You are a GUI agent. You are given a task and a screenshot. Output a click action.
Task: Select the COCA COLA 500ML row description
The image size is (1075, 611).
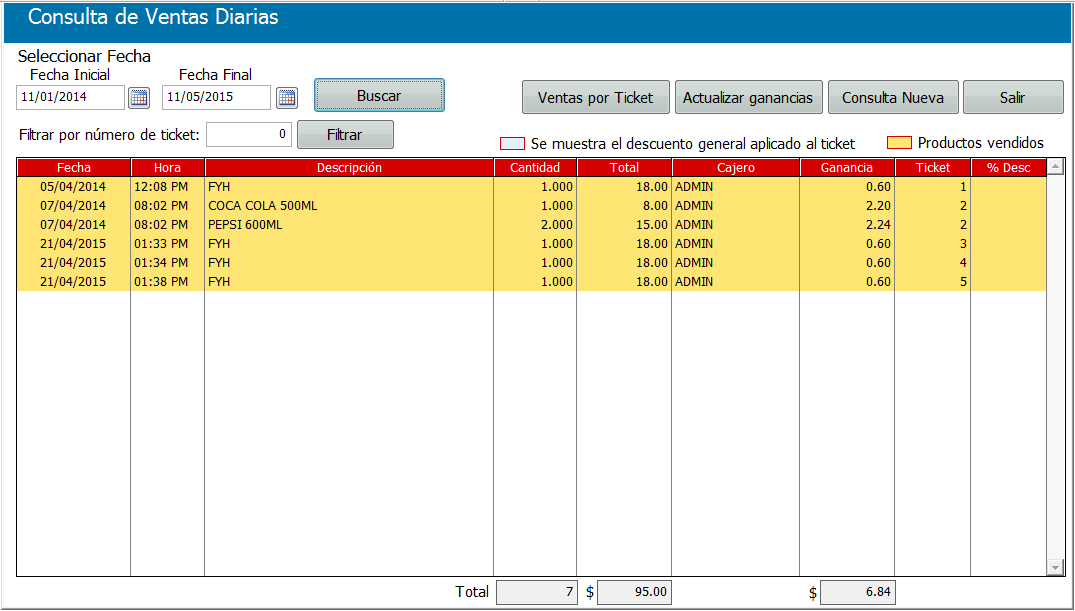349,206
